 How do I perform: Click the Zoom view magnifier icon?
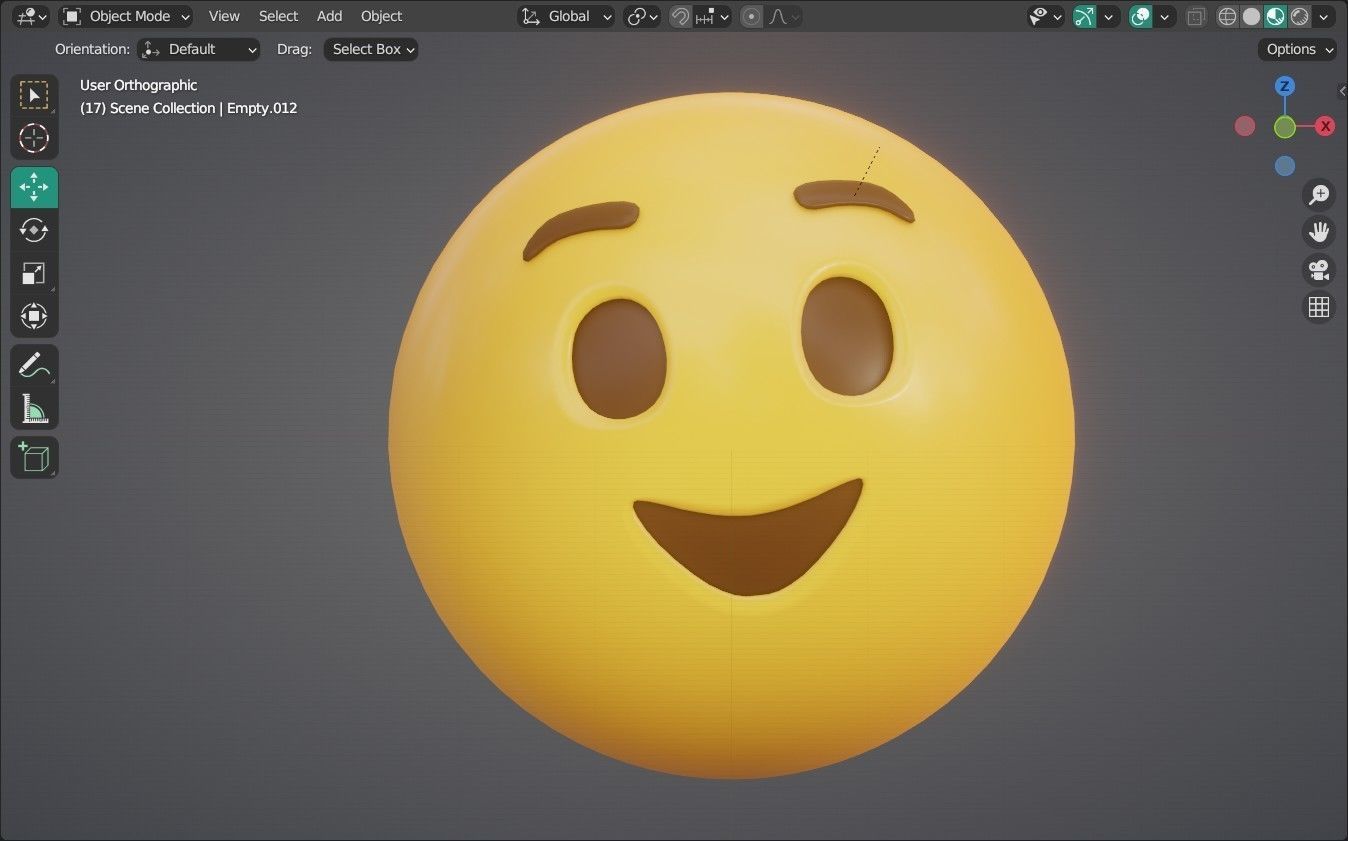click(1319, 194)
